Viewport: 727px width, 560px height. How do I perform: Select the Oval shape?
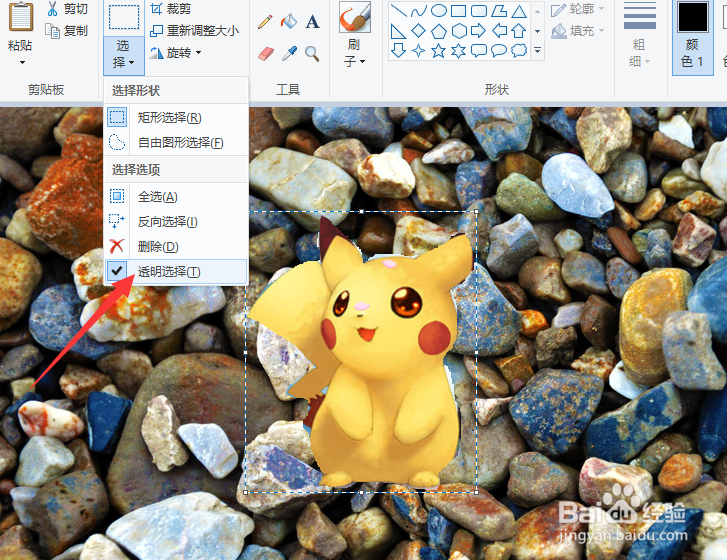(x=439, y=11)
